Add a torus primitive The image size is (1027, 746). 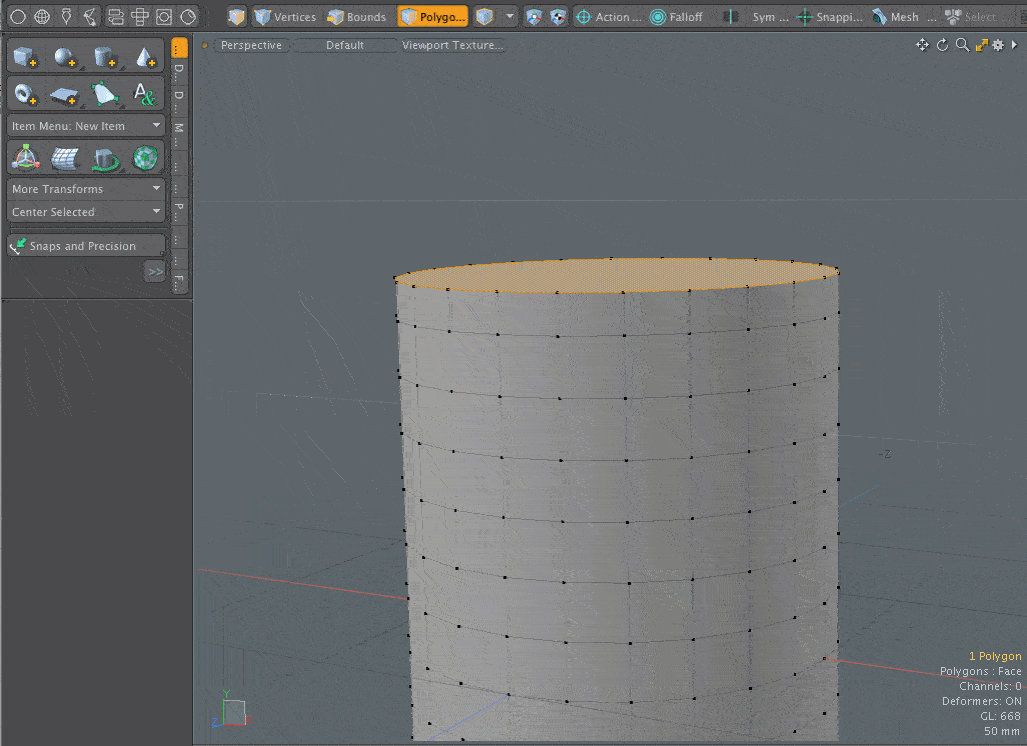pyautogui.click(x=25, y=95)
